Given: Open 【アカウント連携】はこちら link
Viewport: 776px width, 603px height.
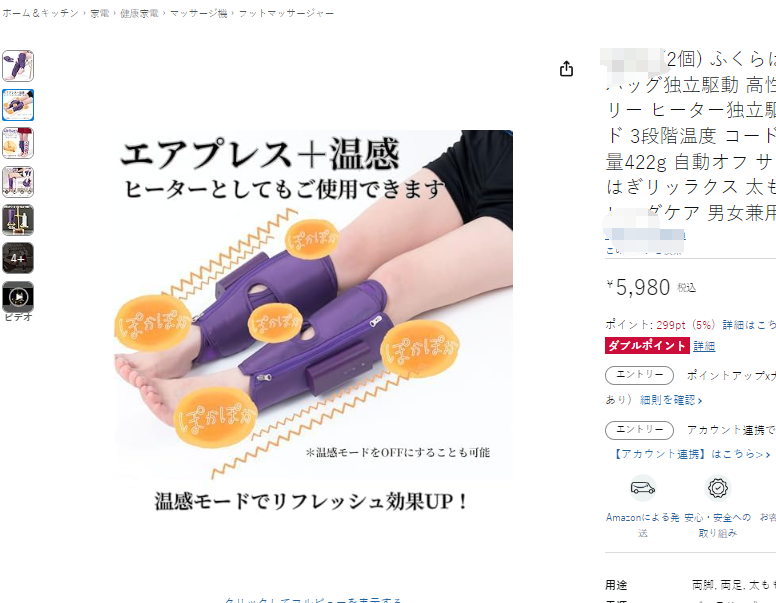Looking at the screenshot, I should [691, 454].
